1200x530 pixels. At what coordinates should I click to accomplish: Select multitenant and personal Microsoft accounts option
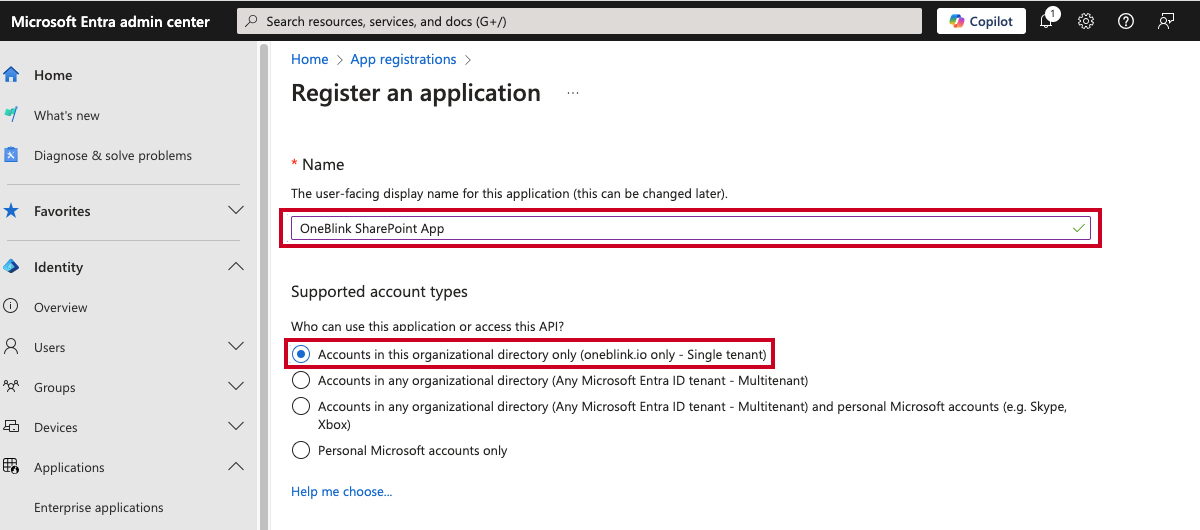[301, 406]
